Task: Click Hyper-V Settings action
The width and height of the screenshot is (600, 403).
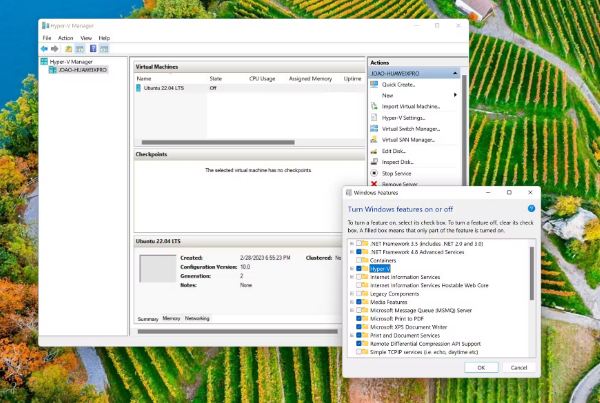Action: pyautogui.click(x=403, y=117)
